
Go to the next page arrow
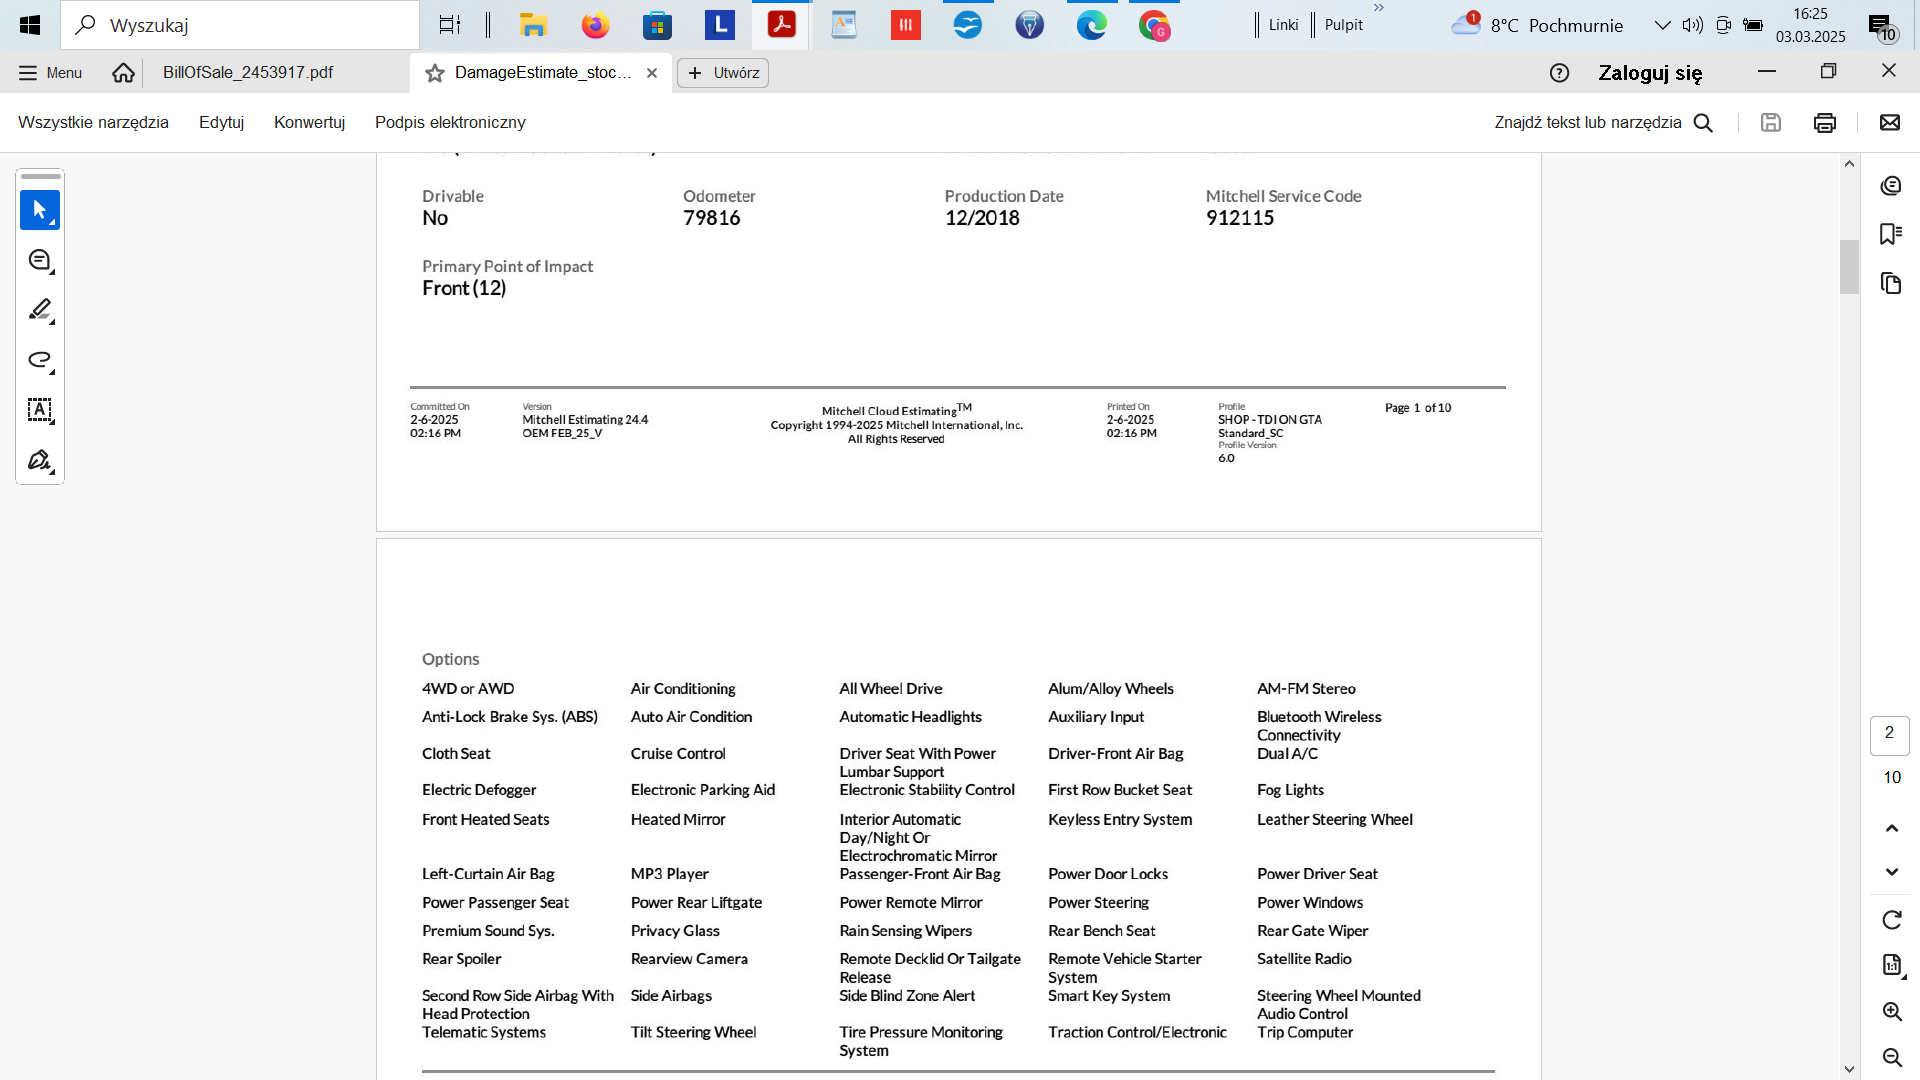pos(1891,872)
